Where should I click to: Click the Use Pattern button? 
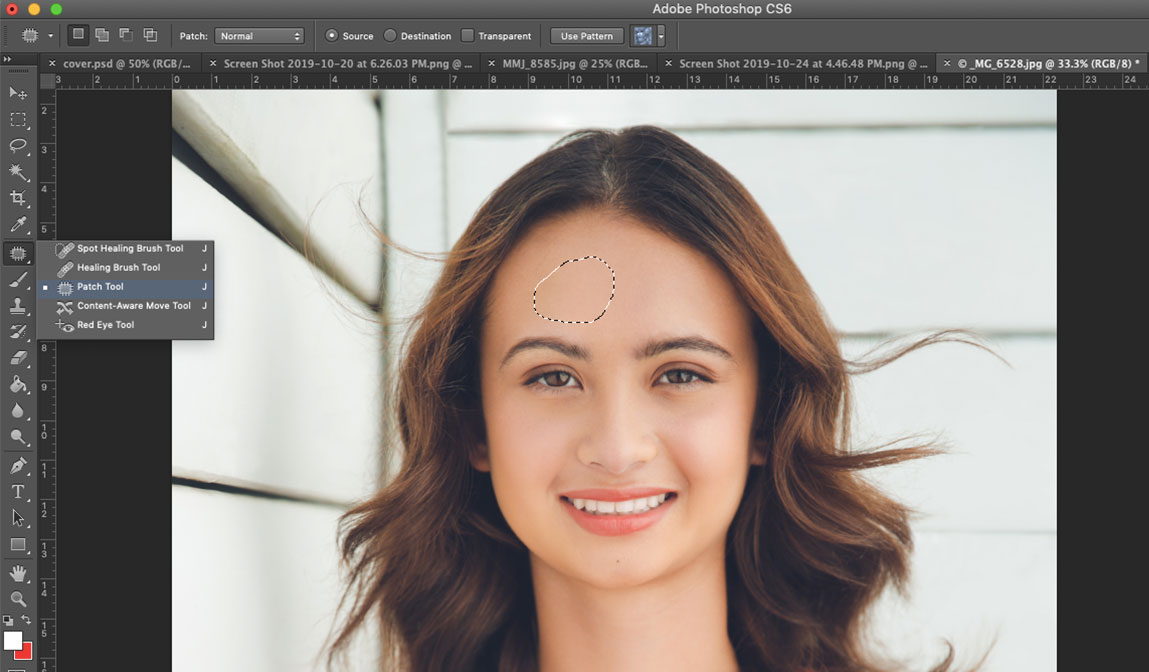click(587, 36)
